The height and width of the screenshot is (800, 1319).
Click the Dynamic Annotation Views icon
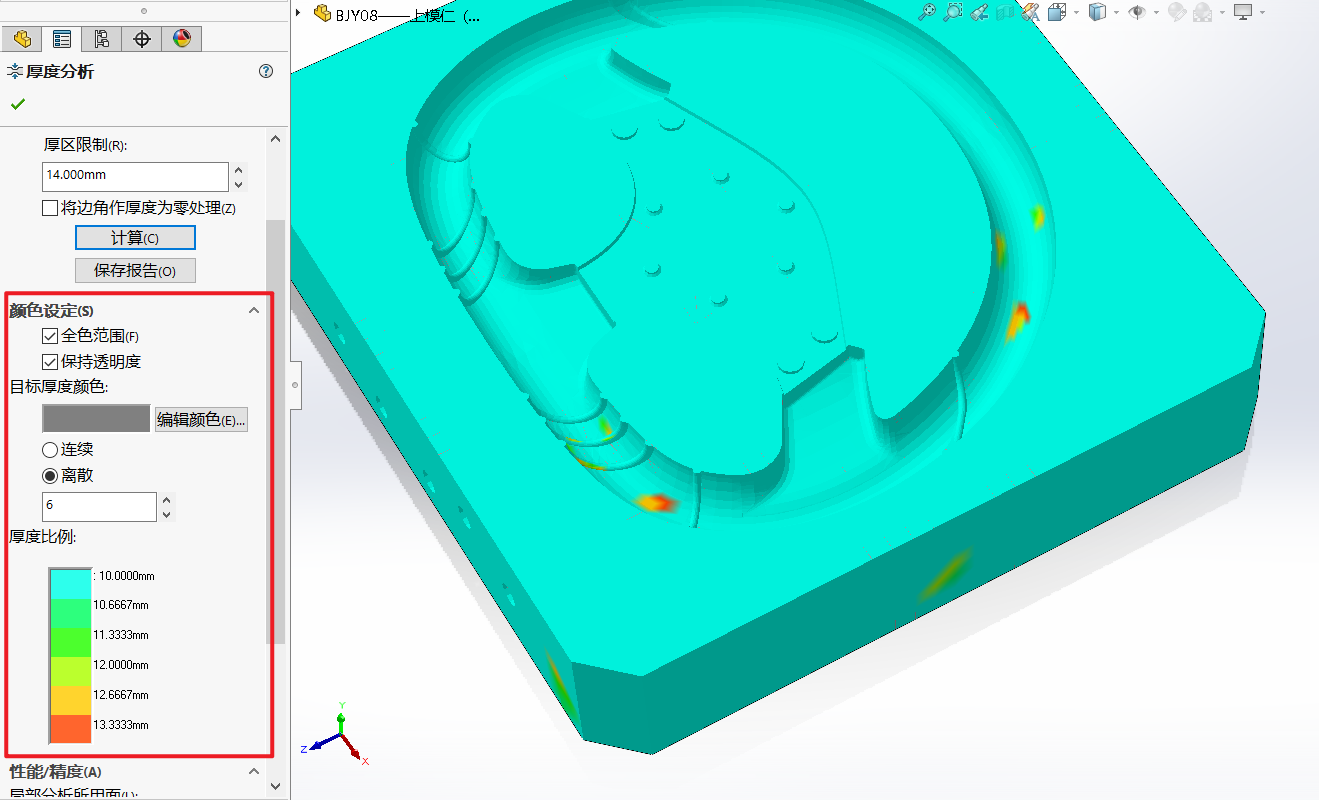tap(1032, 12)
